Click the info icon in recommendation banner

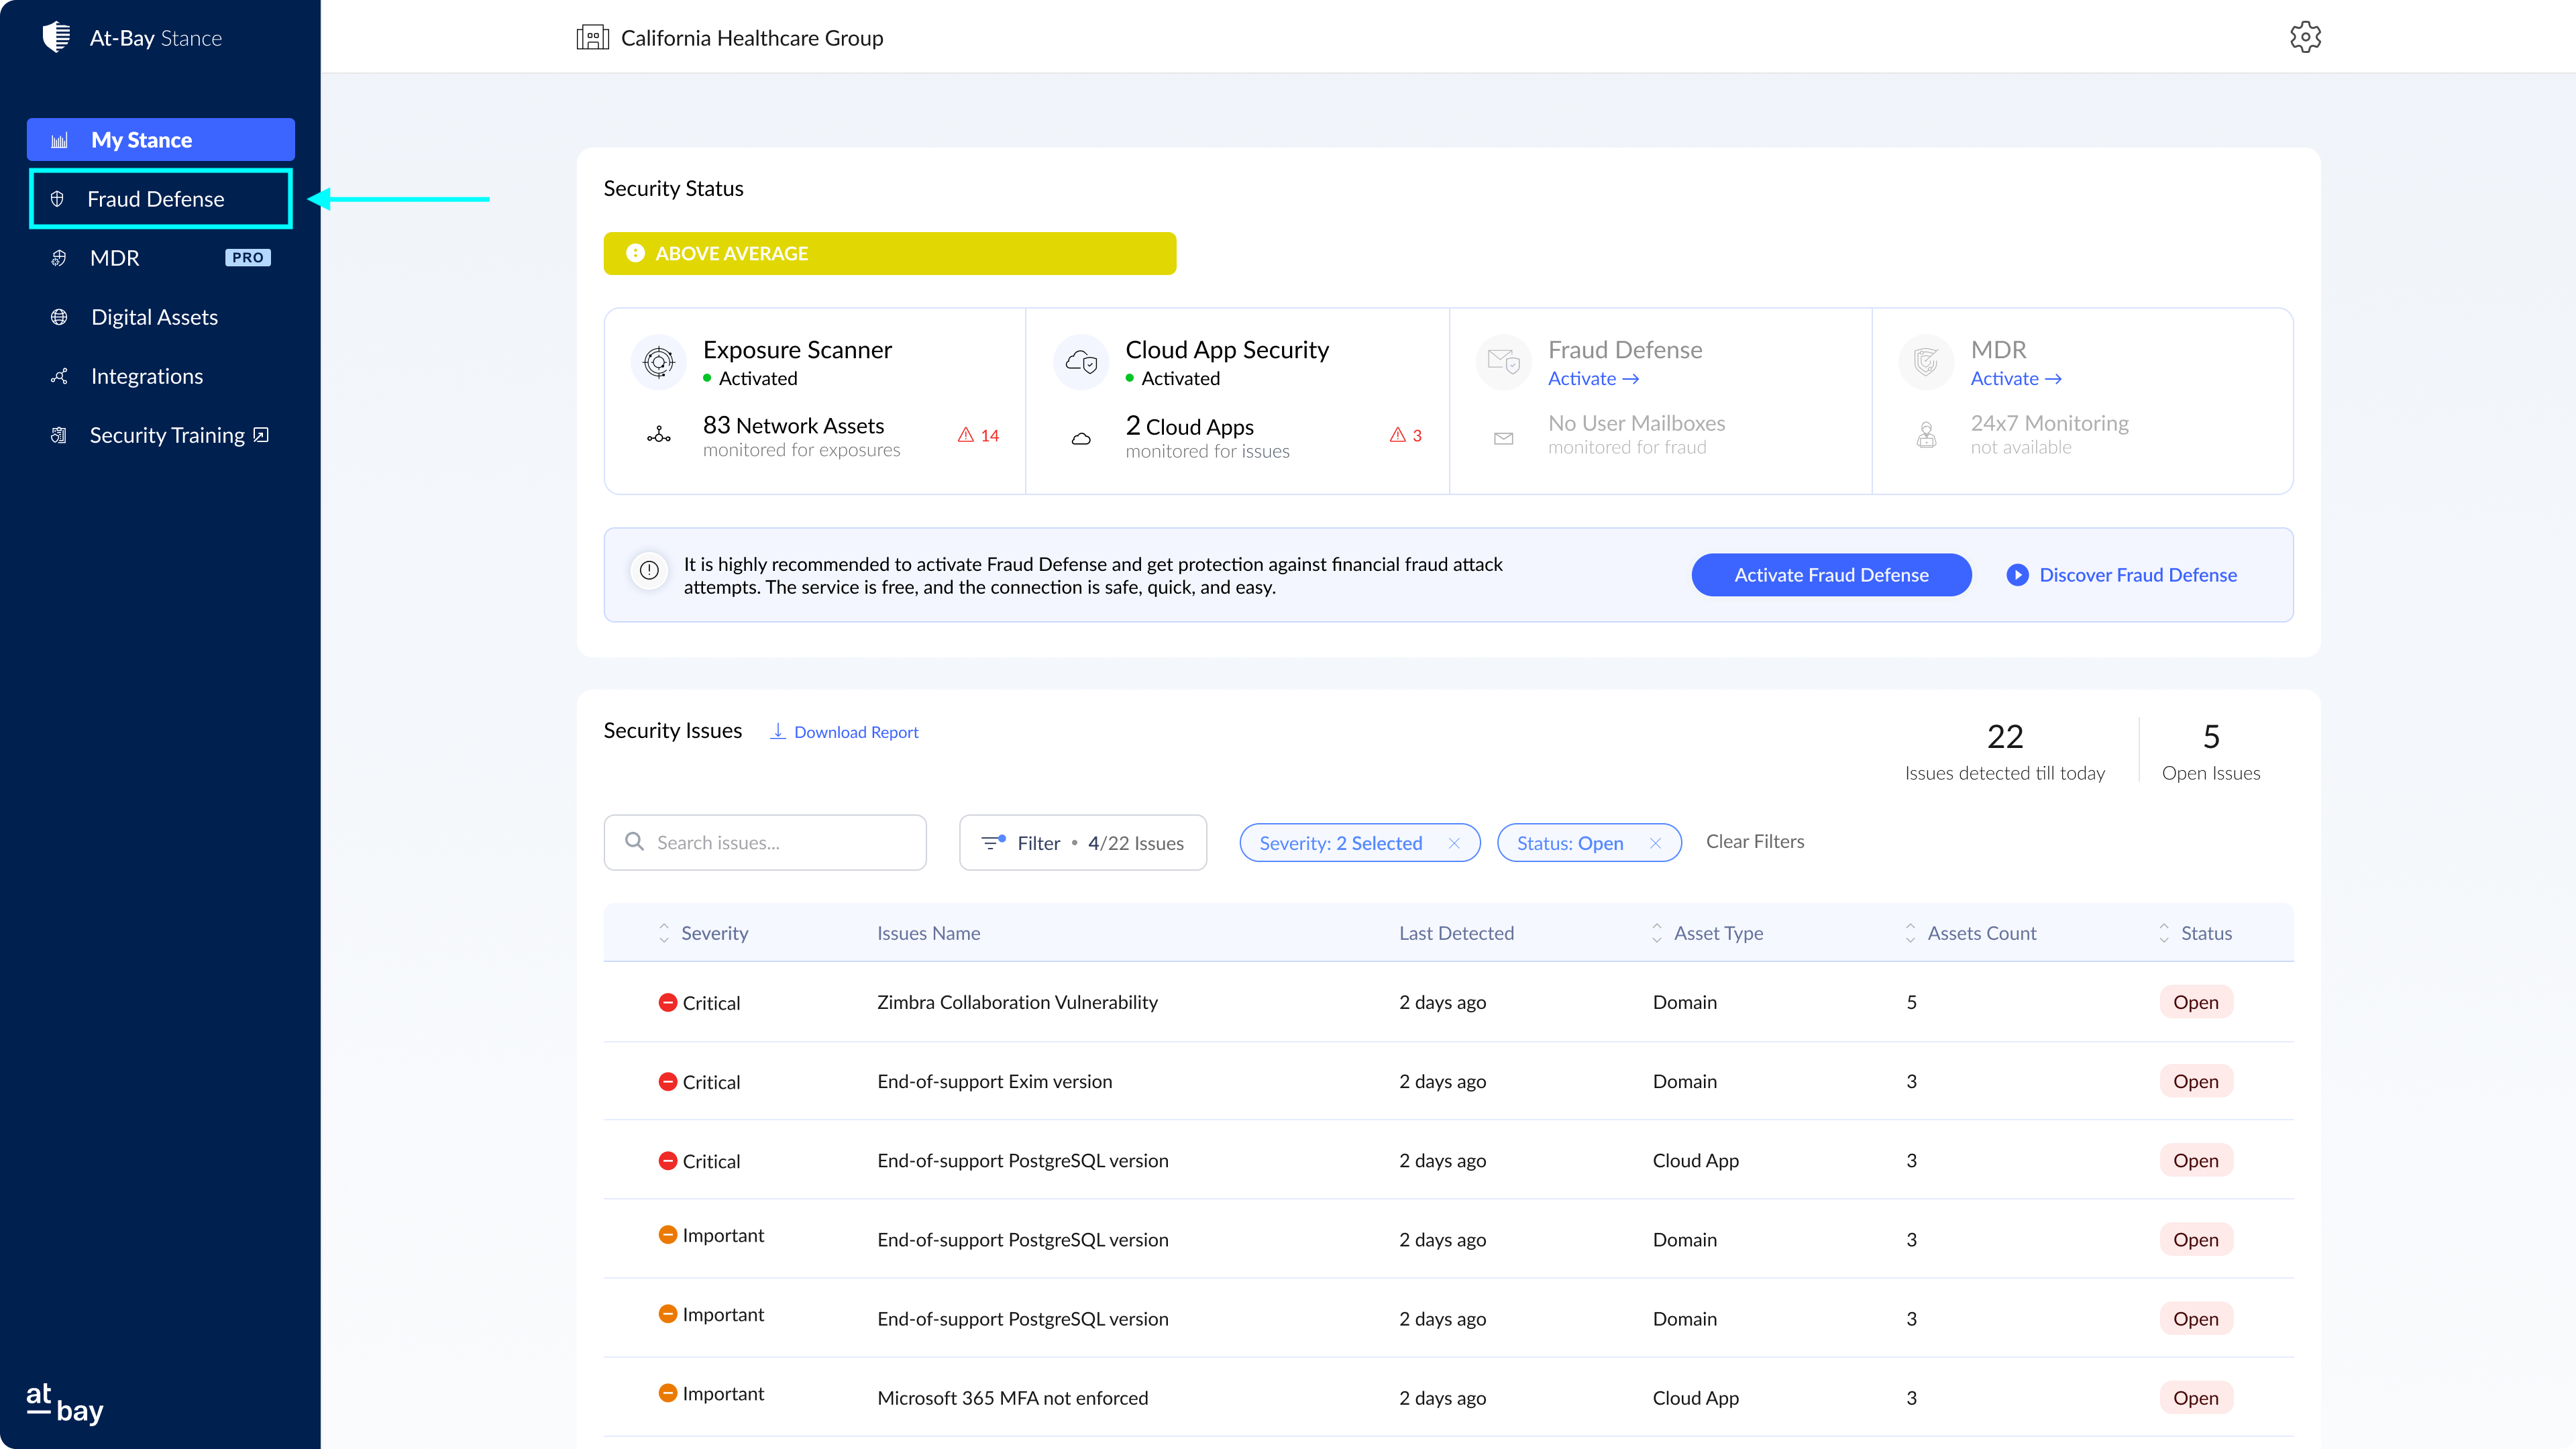click(649, 571)
